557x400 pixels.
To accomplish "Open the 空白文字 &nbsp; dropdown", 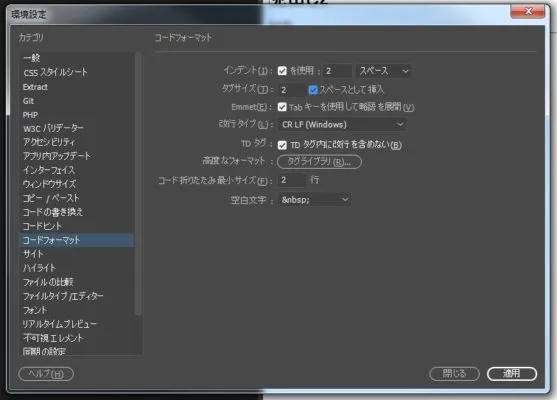I will click(314, 200).
